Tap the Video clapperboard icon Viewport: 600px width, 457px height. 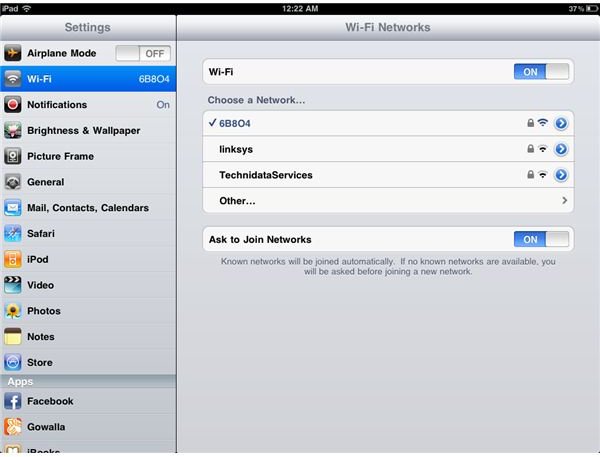[x=13, y=285]
